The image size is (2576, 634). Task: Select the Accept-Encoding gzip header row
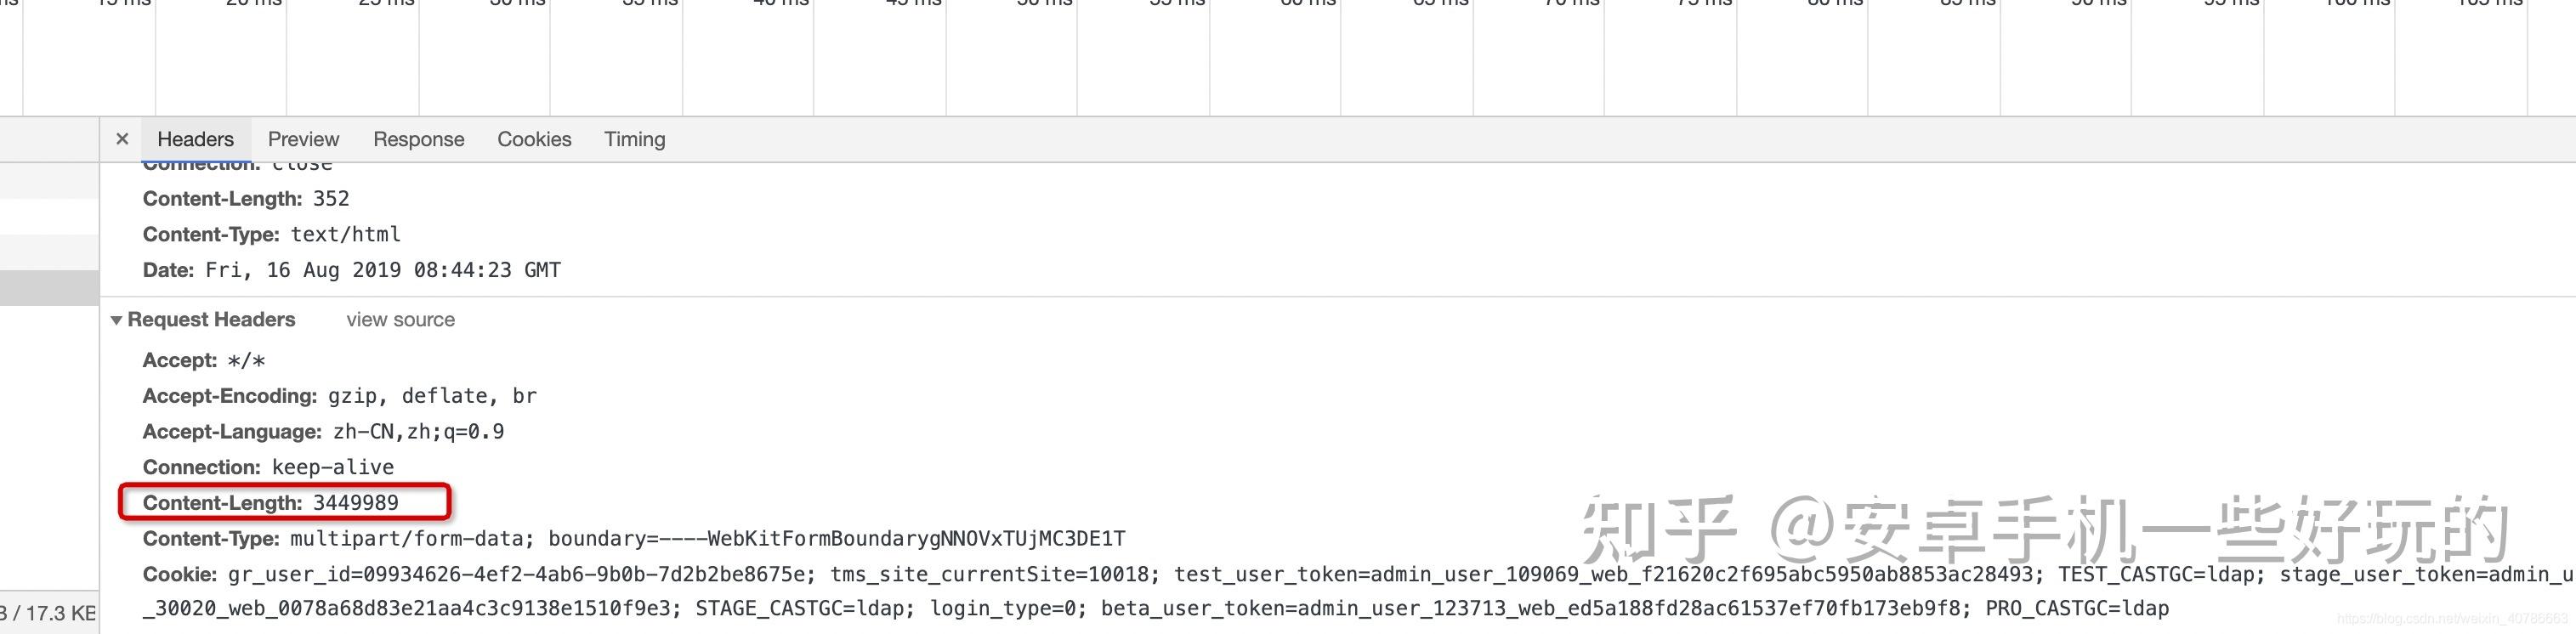coord(339,396)
